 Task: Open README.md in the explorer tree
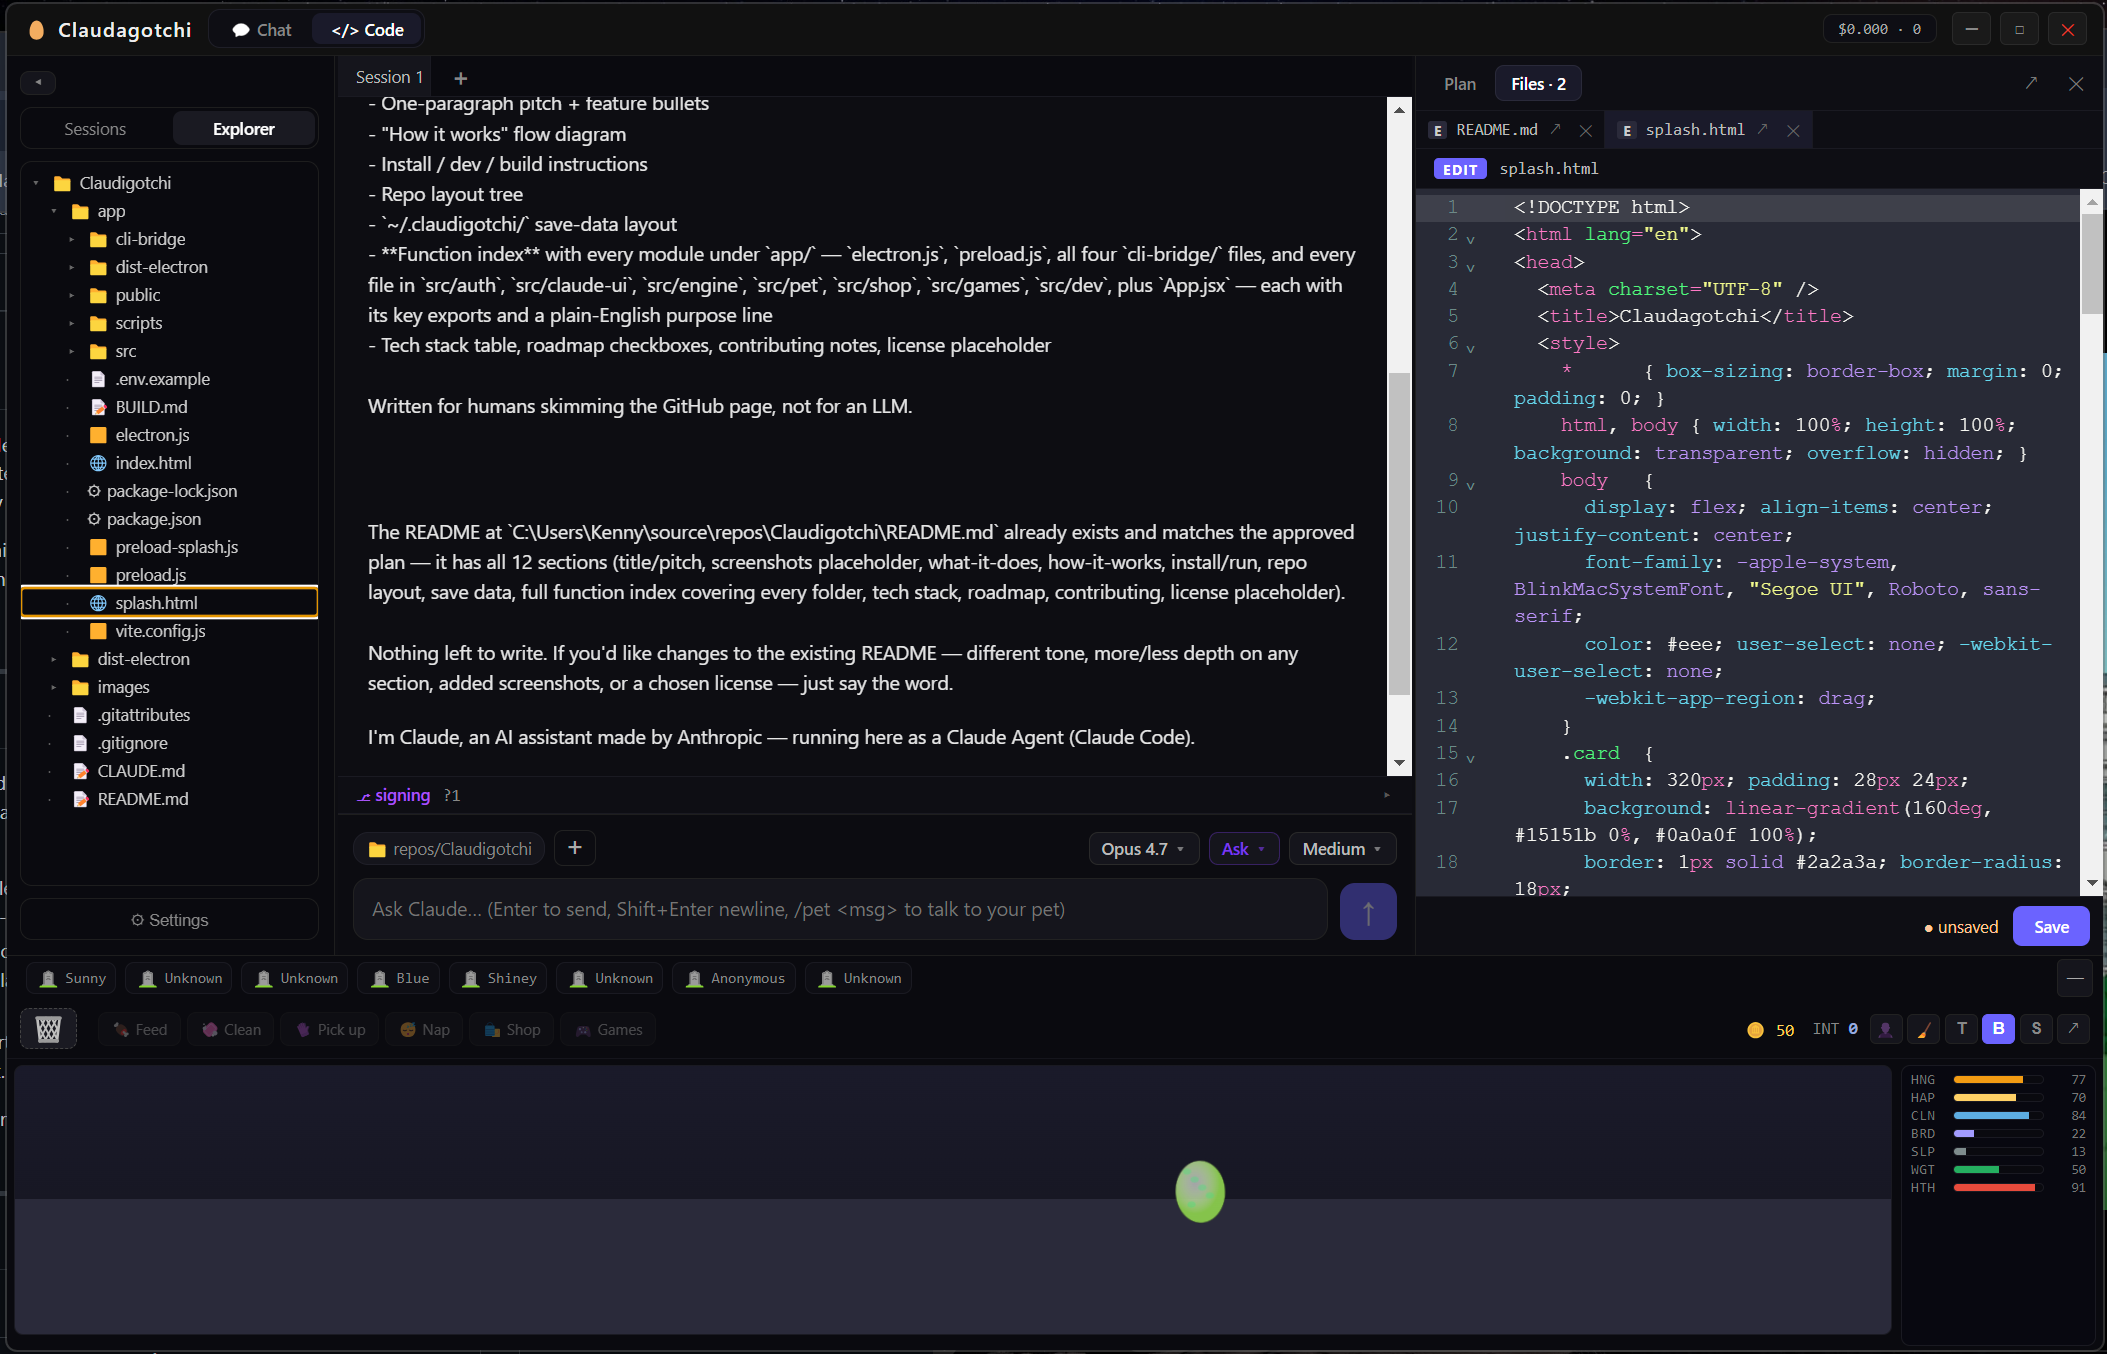pos(142,799)
